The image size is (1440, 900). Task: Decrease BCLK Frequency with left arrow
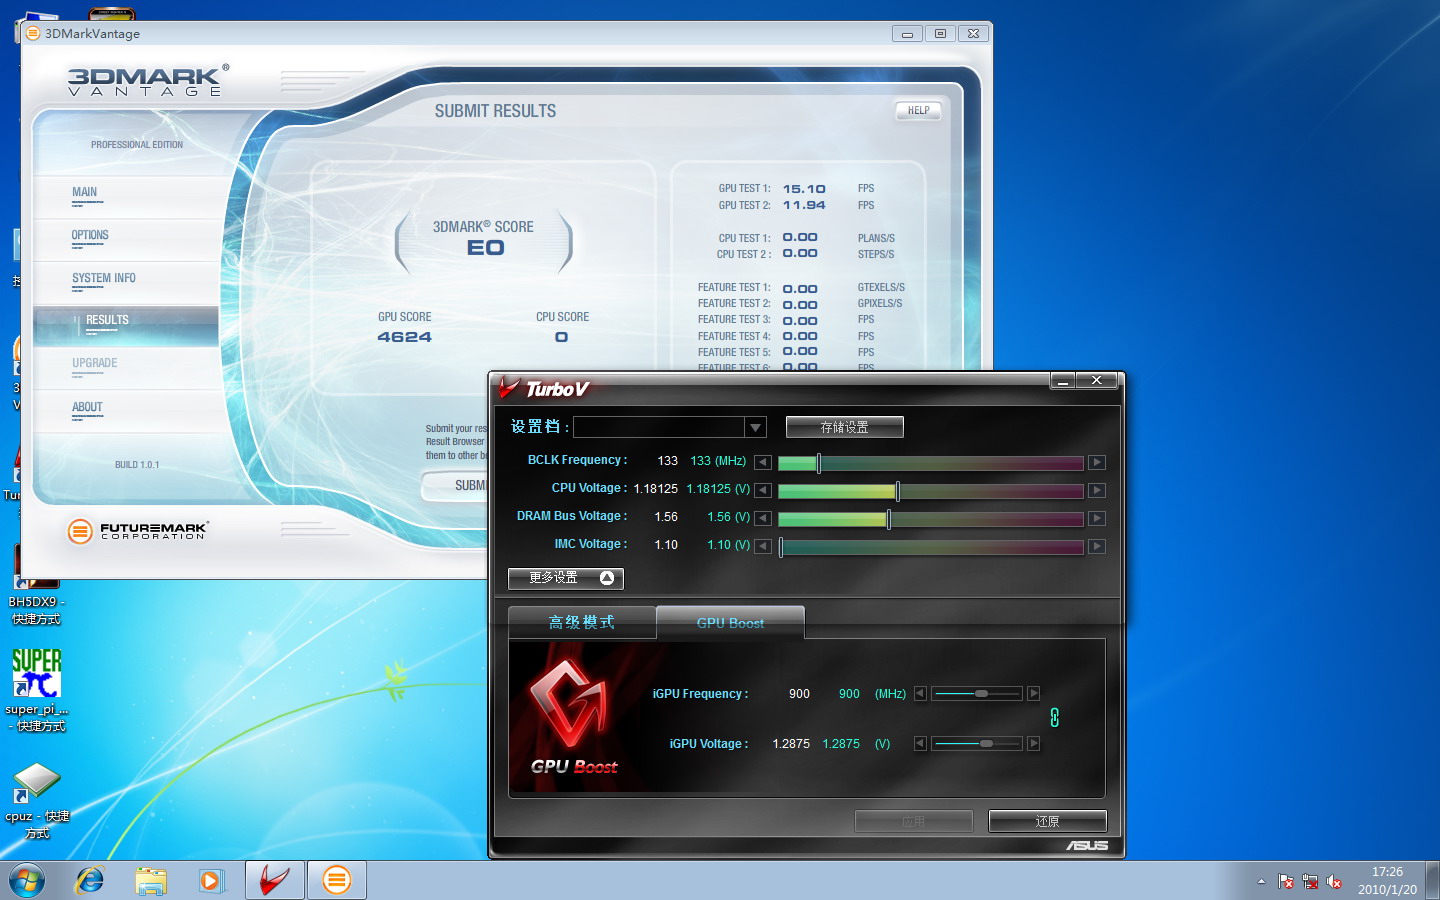(763, 462)
